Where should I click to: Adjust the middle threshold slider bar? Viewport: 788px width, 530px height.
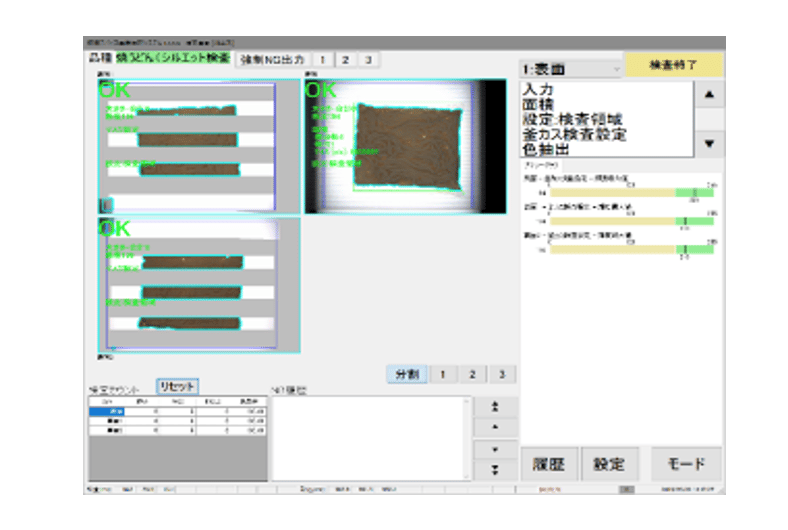(631, 221)
